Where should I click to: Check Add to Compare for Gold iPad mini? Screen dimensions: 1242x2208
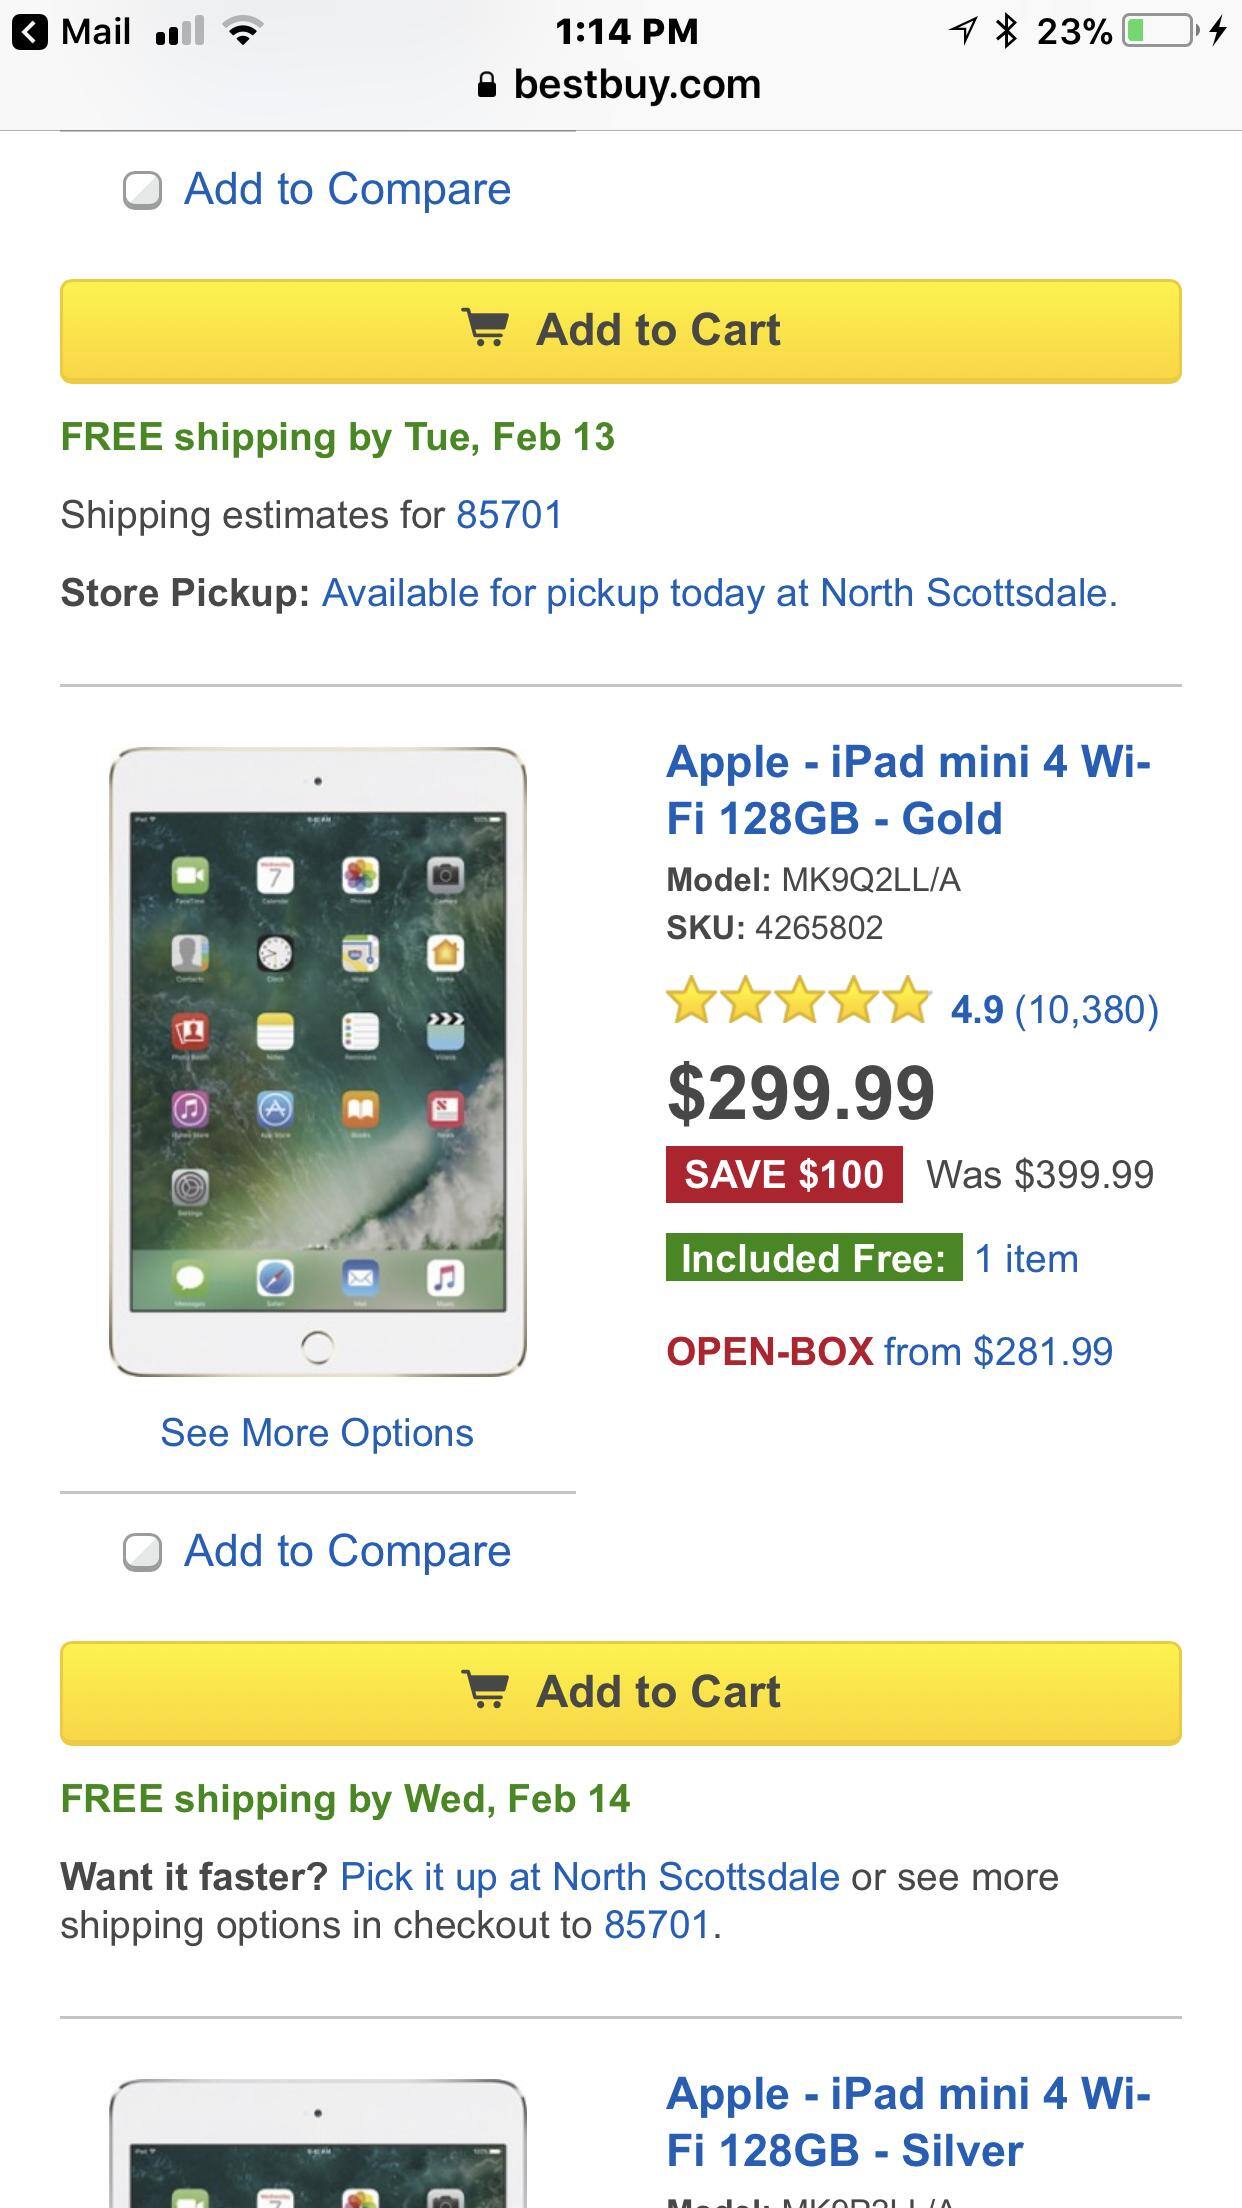142,1552
